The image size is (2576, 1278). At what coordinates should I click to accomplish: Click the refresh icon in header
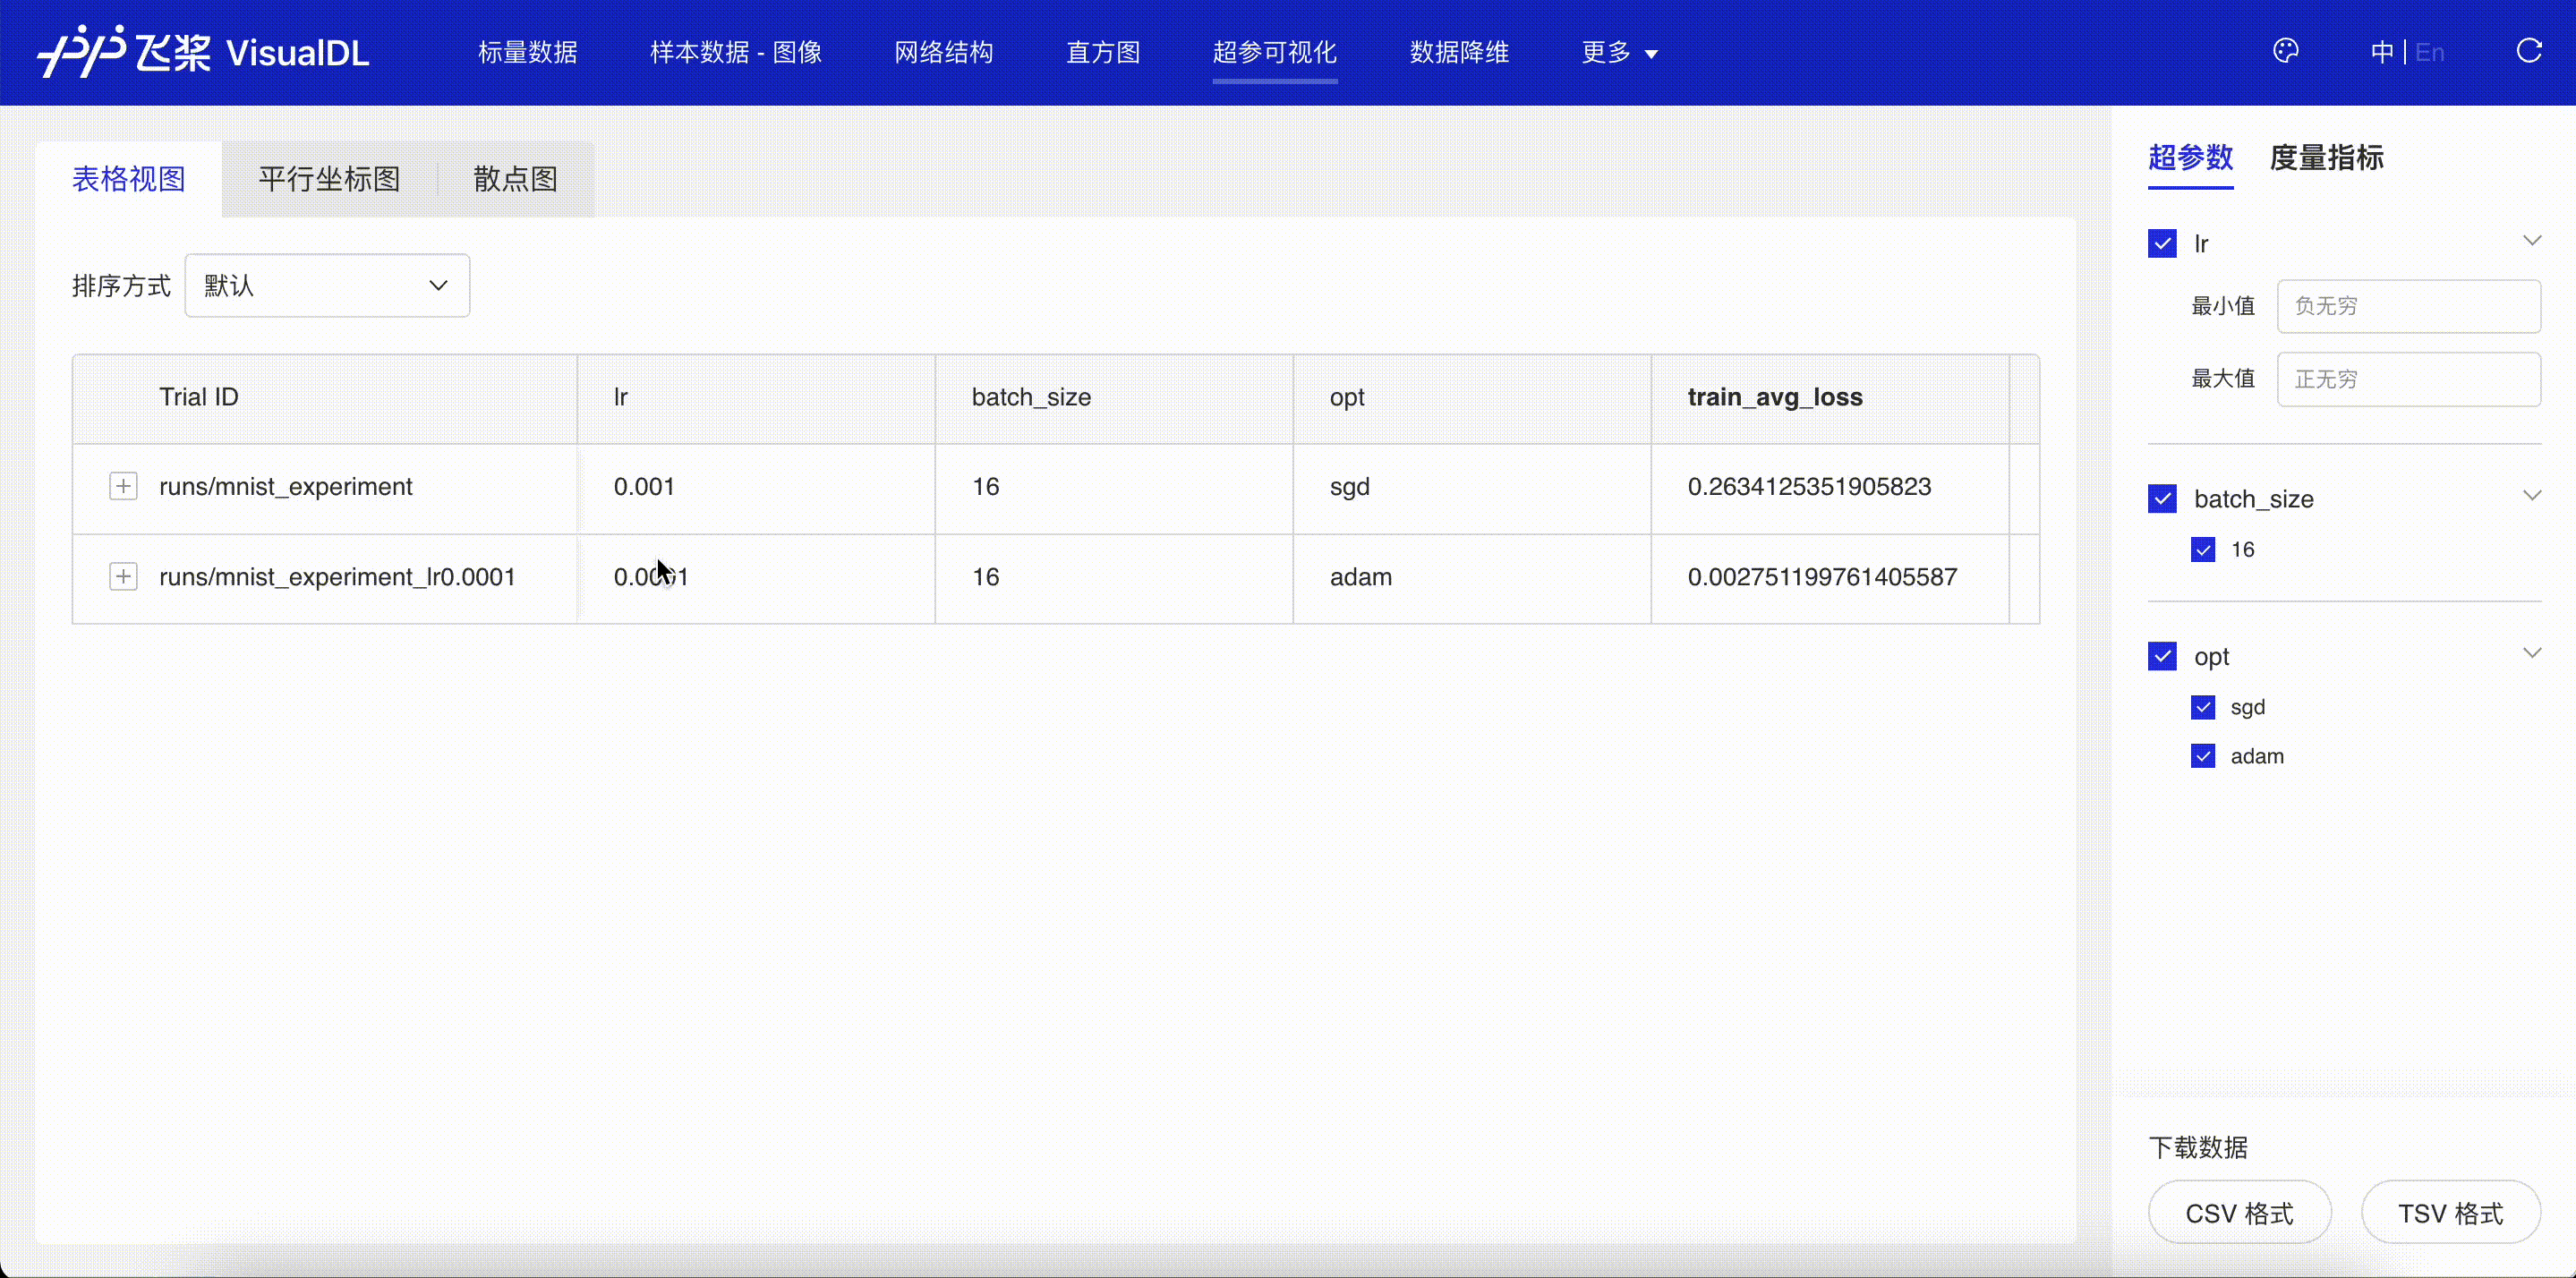tap(2529, 51)
